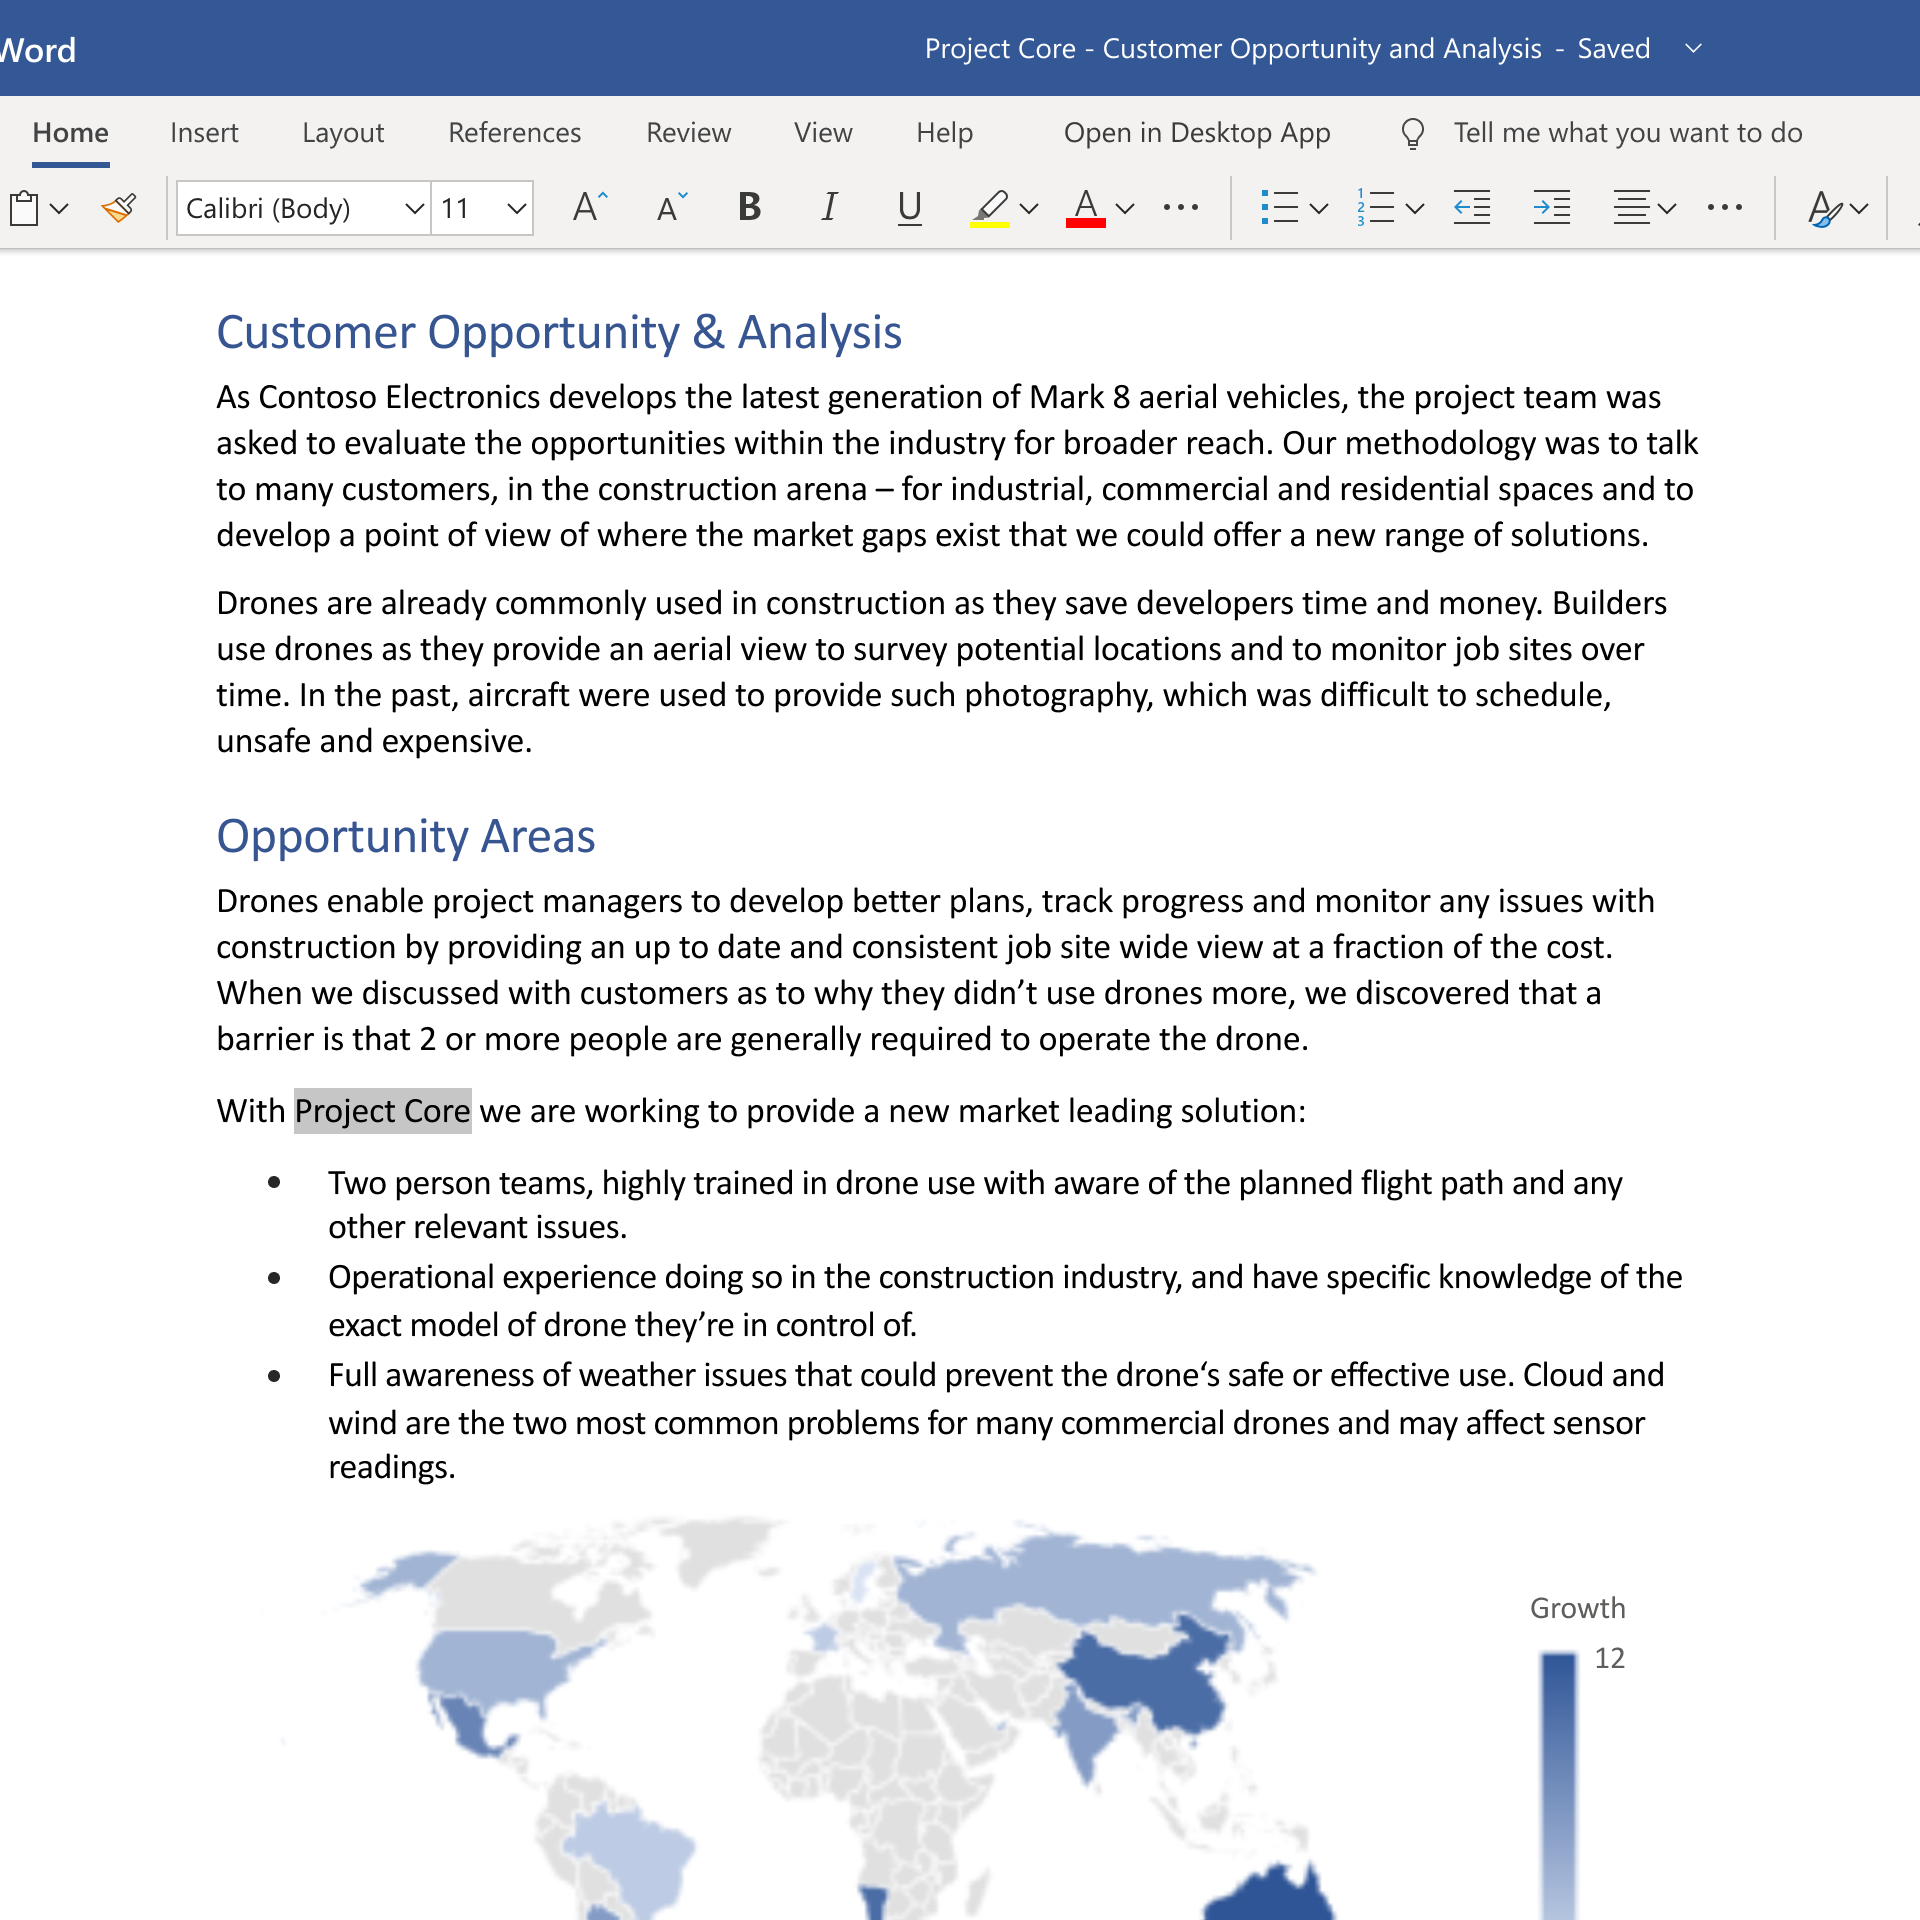Screen dimensions: 1920x1920
Task: Click the highlighted Project Core text
Action: coord(382,1111)
